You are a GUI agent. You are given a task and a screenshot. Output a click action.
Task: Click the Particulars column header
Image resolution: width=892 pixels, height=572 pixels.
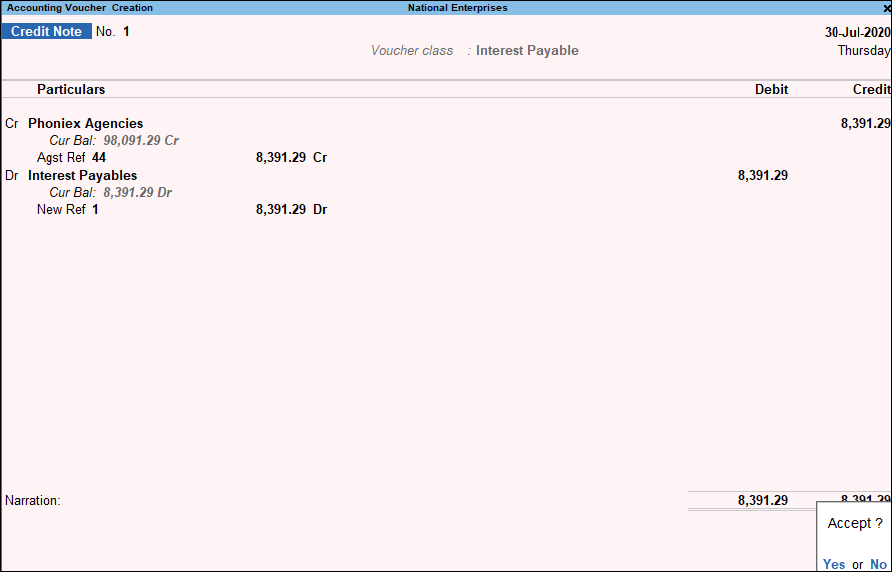[x=71, y=89]
